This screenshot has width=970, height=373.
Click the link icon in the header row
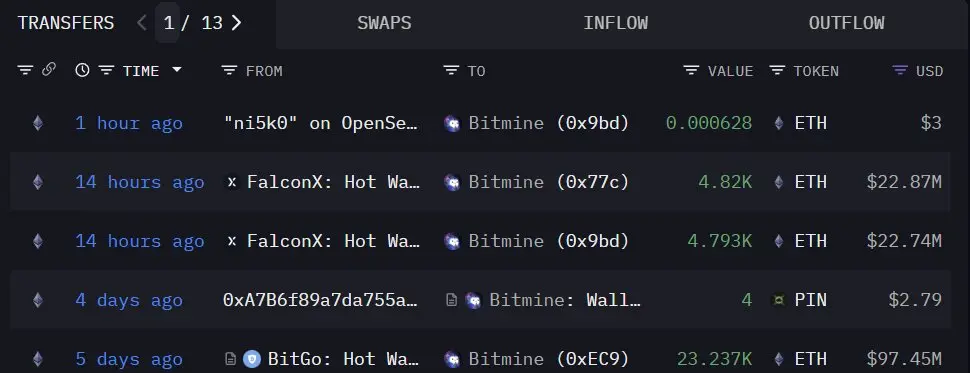coord(49,70)
